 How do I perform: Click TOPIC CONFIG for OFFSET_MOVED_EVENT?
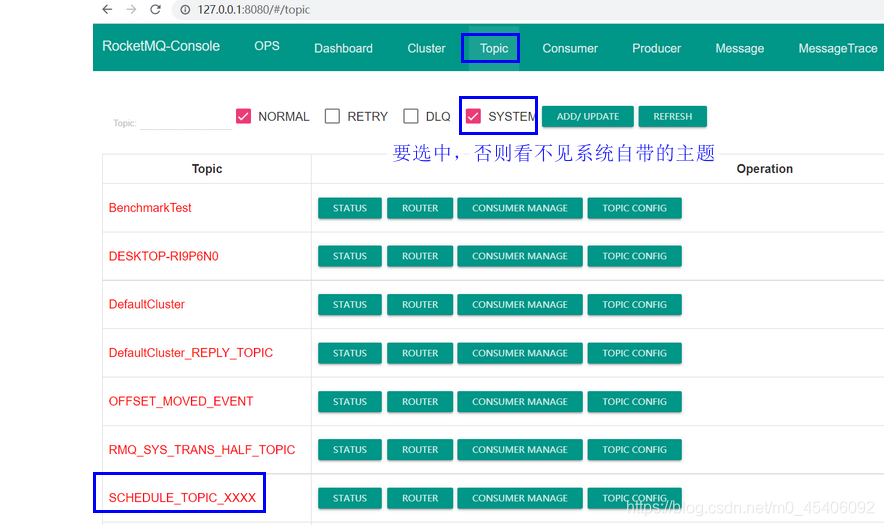pos(634,401)
